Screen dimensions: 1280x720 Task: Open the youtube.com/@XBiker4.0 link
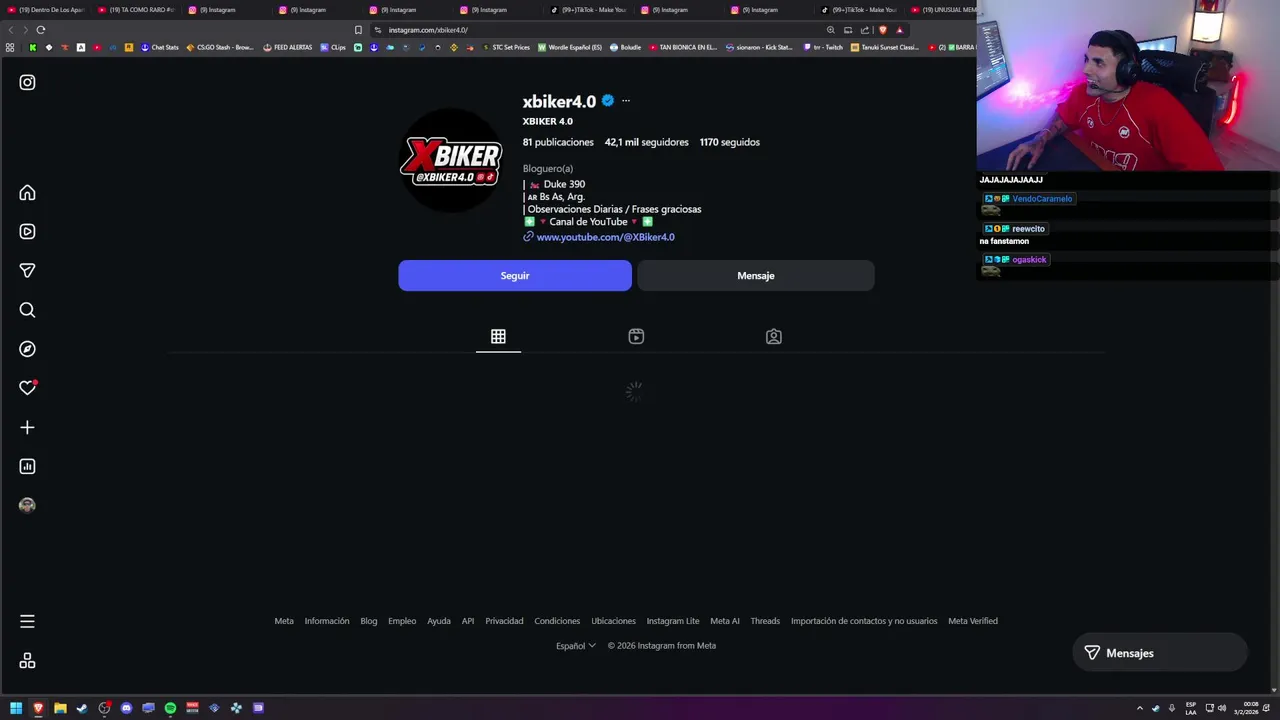[605, 237]
